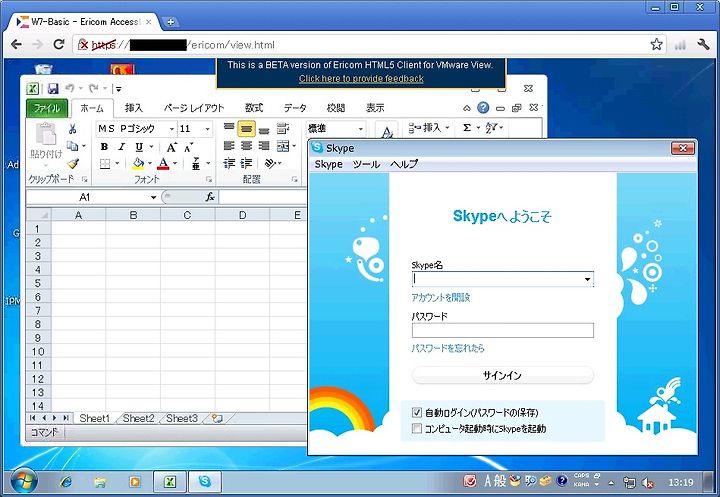
Task: Click the Undo arrow in Excel's toolbar
Action: [x=69, y=88]
